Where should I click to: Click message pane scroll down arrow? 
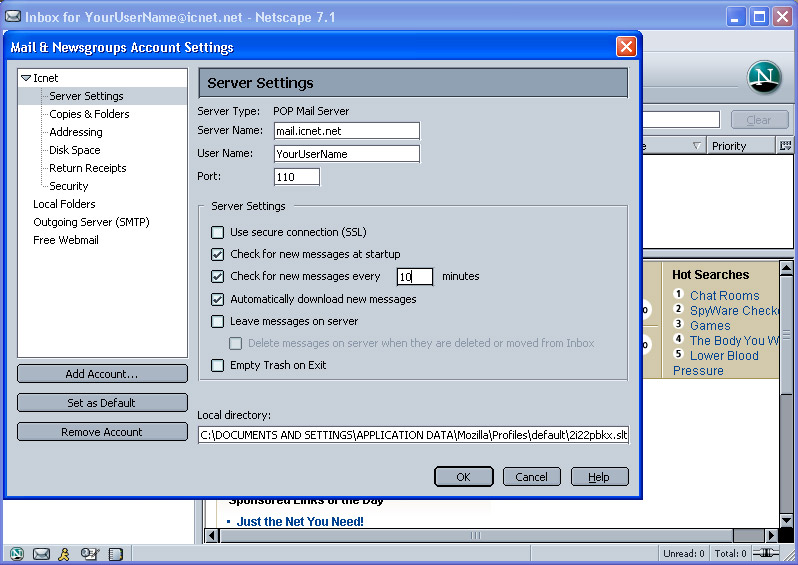(x=786, y=520)
